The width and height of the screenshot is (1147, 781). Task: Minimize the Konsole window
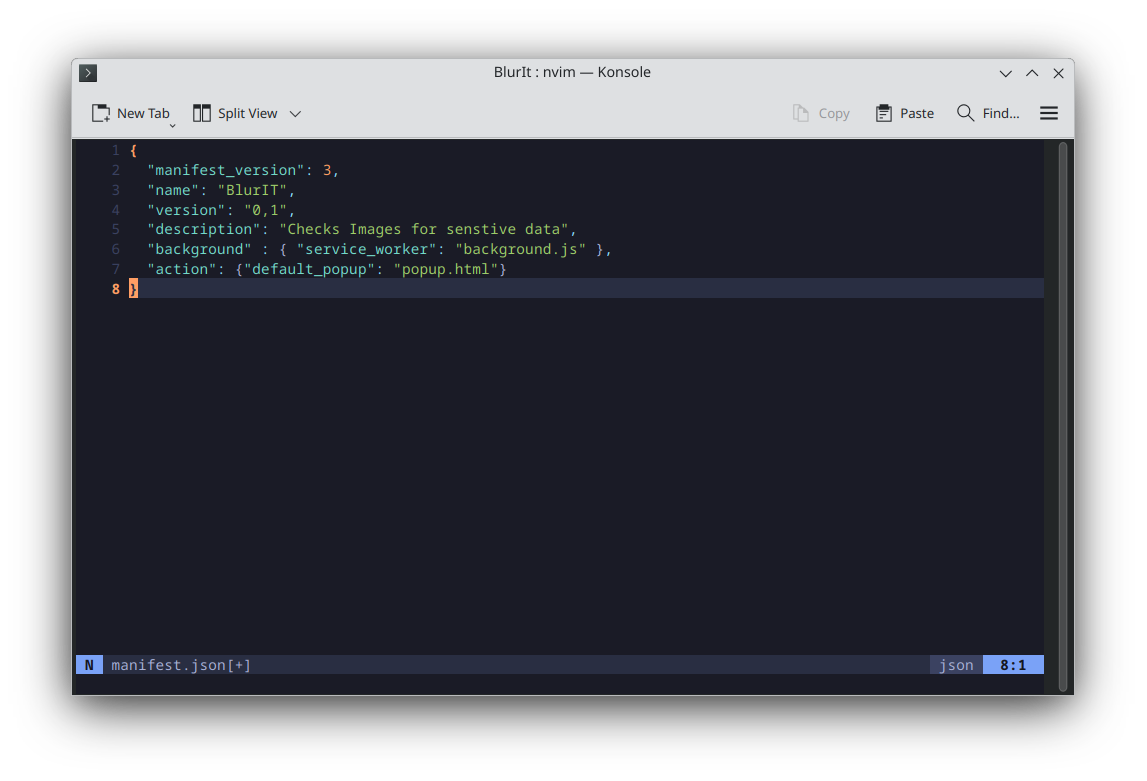point(1006,73)
